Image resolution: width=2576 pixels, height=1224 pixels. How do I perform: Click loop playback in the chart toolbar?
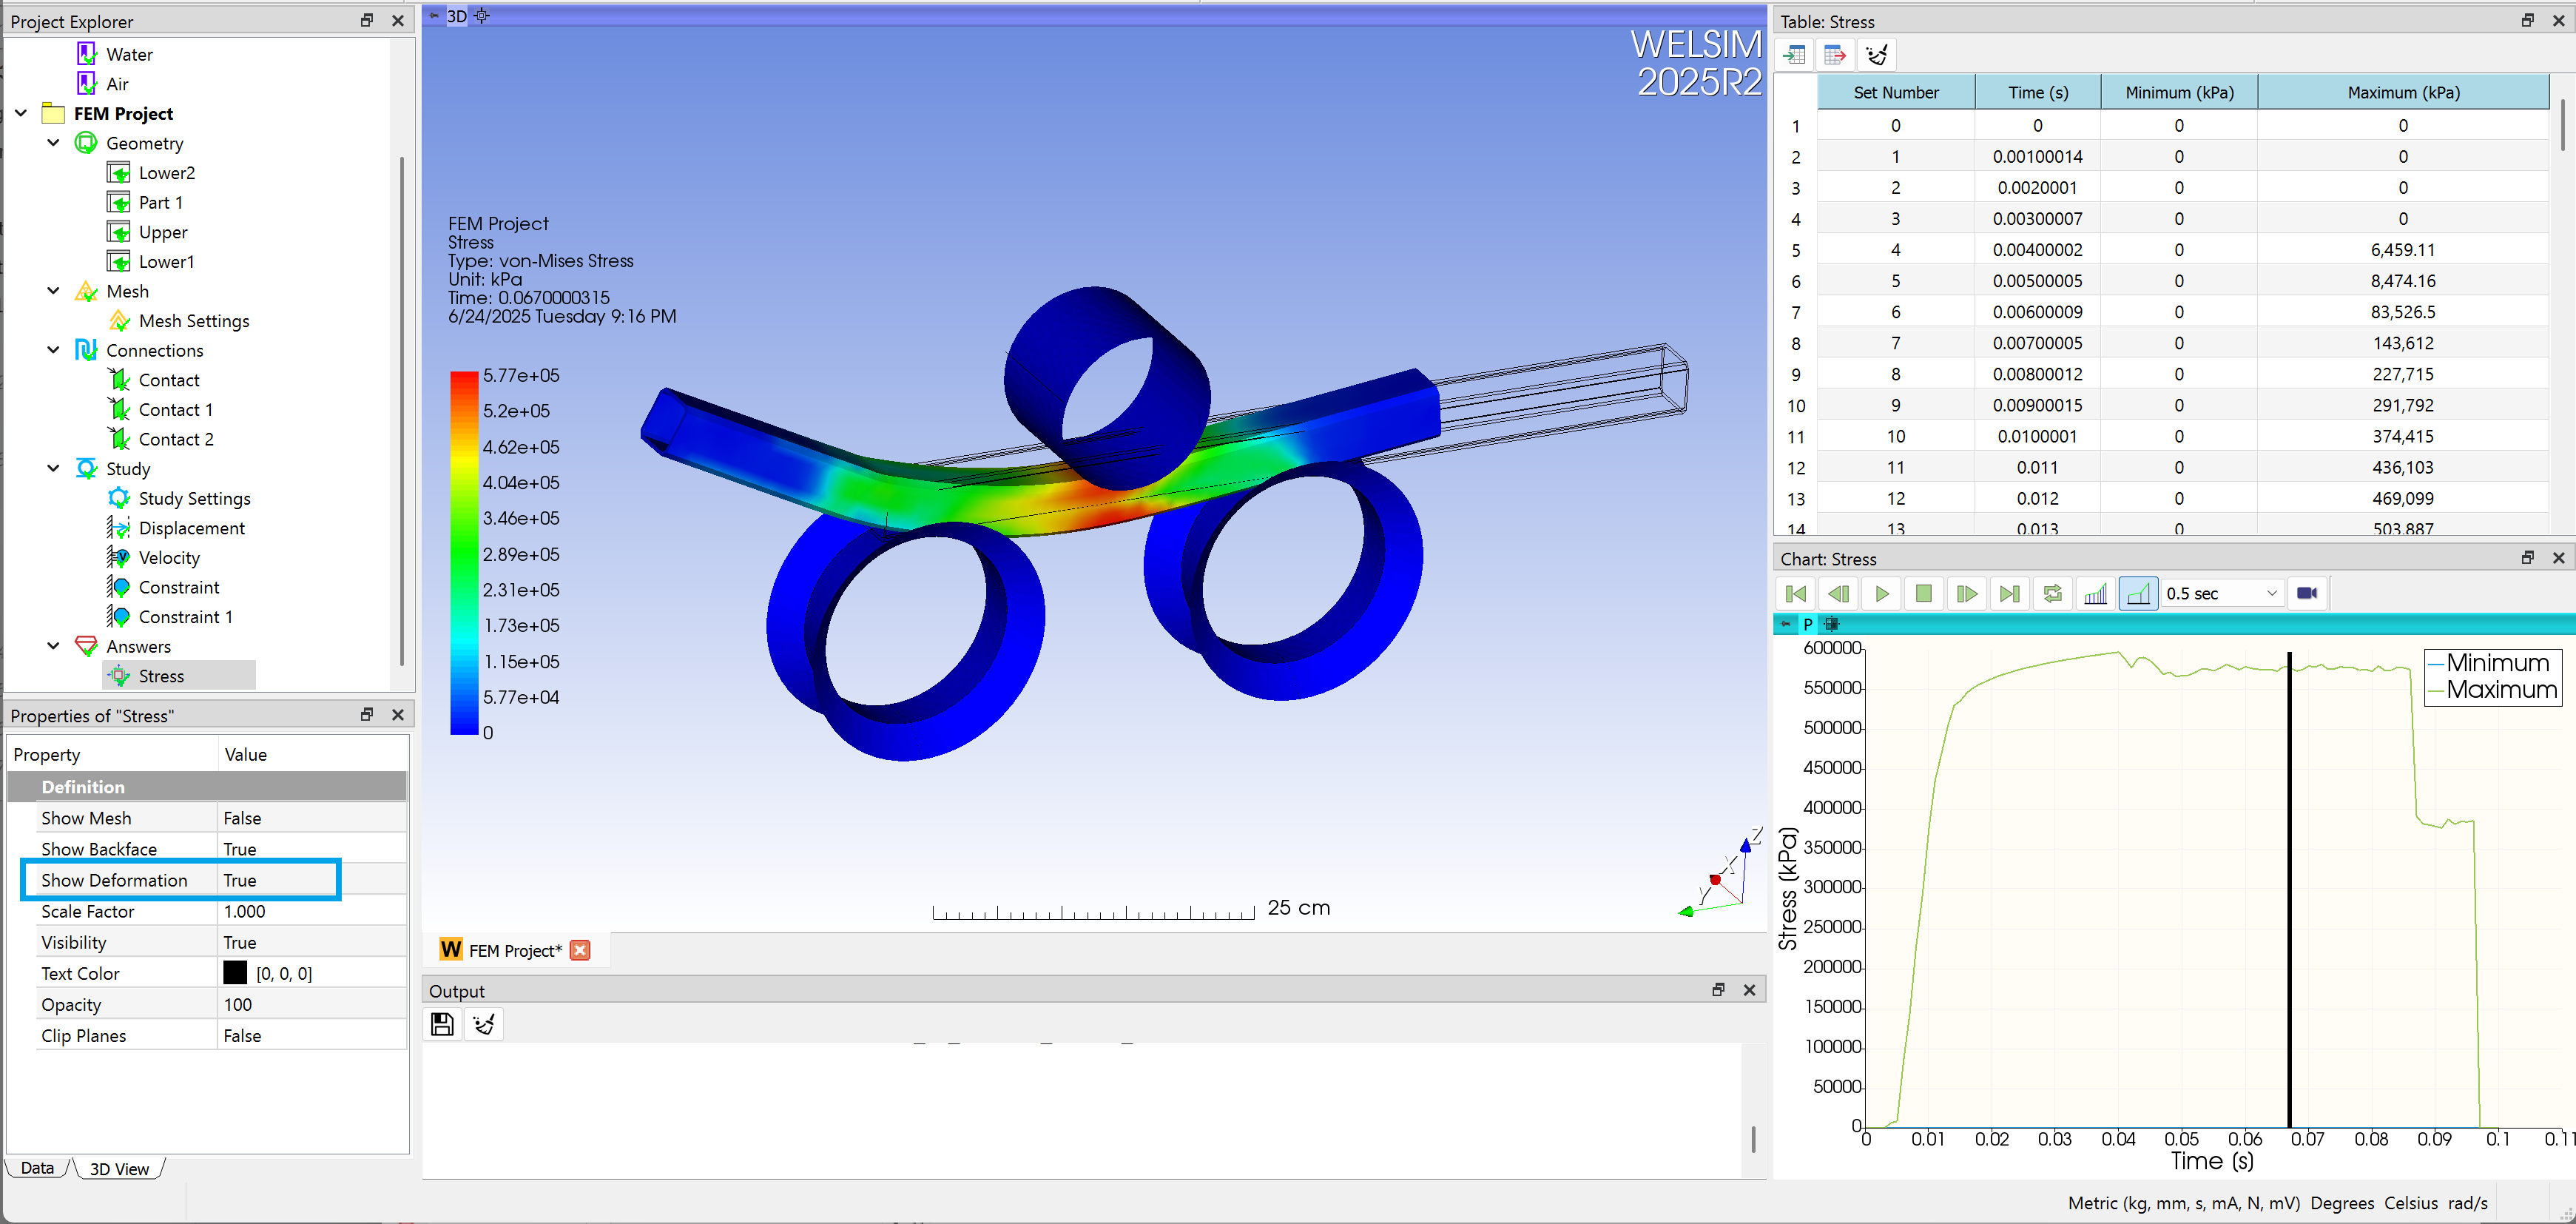2052,592
